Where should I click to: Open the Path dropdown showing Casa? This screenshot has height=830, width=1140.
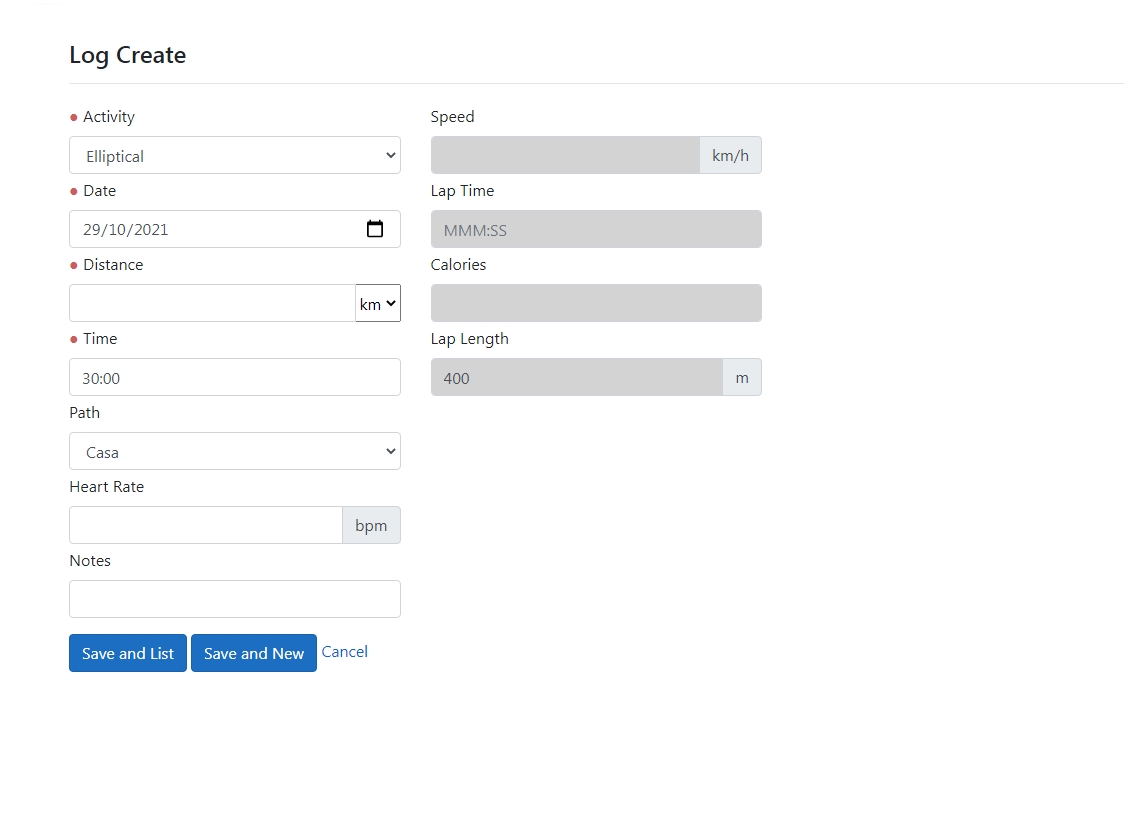(234, 452)
